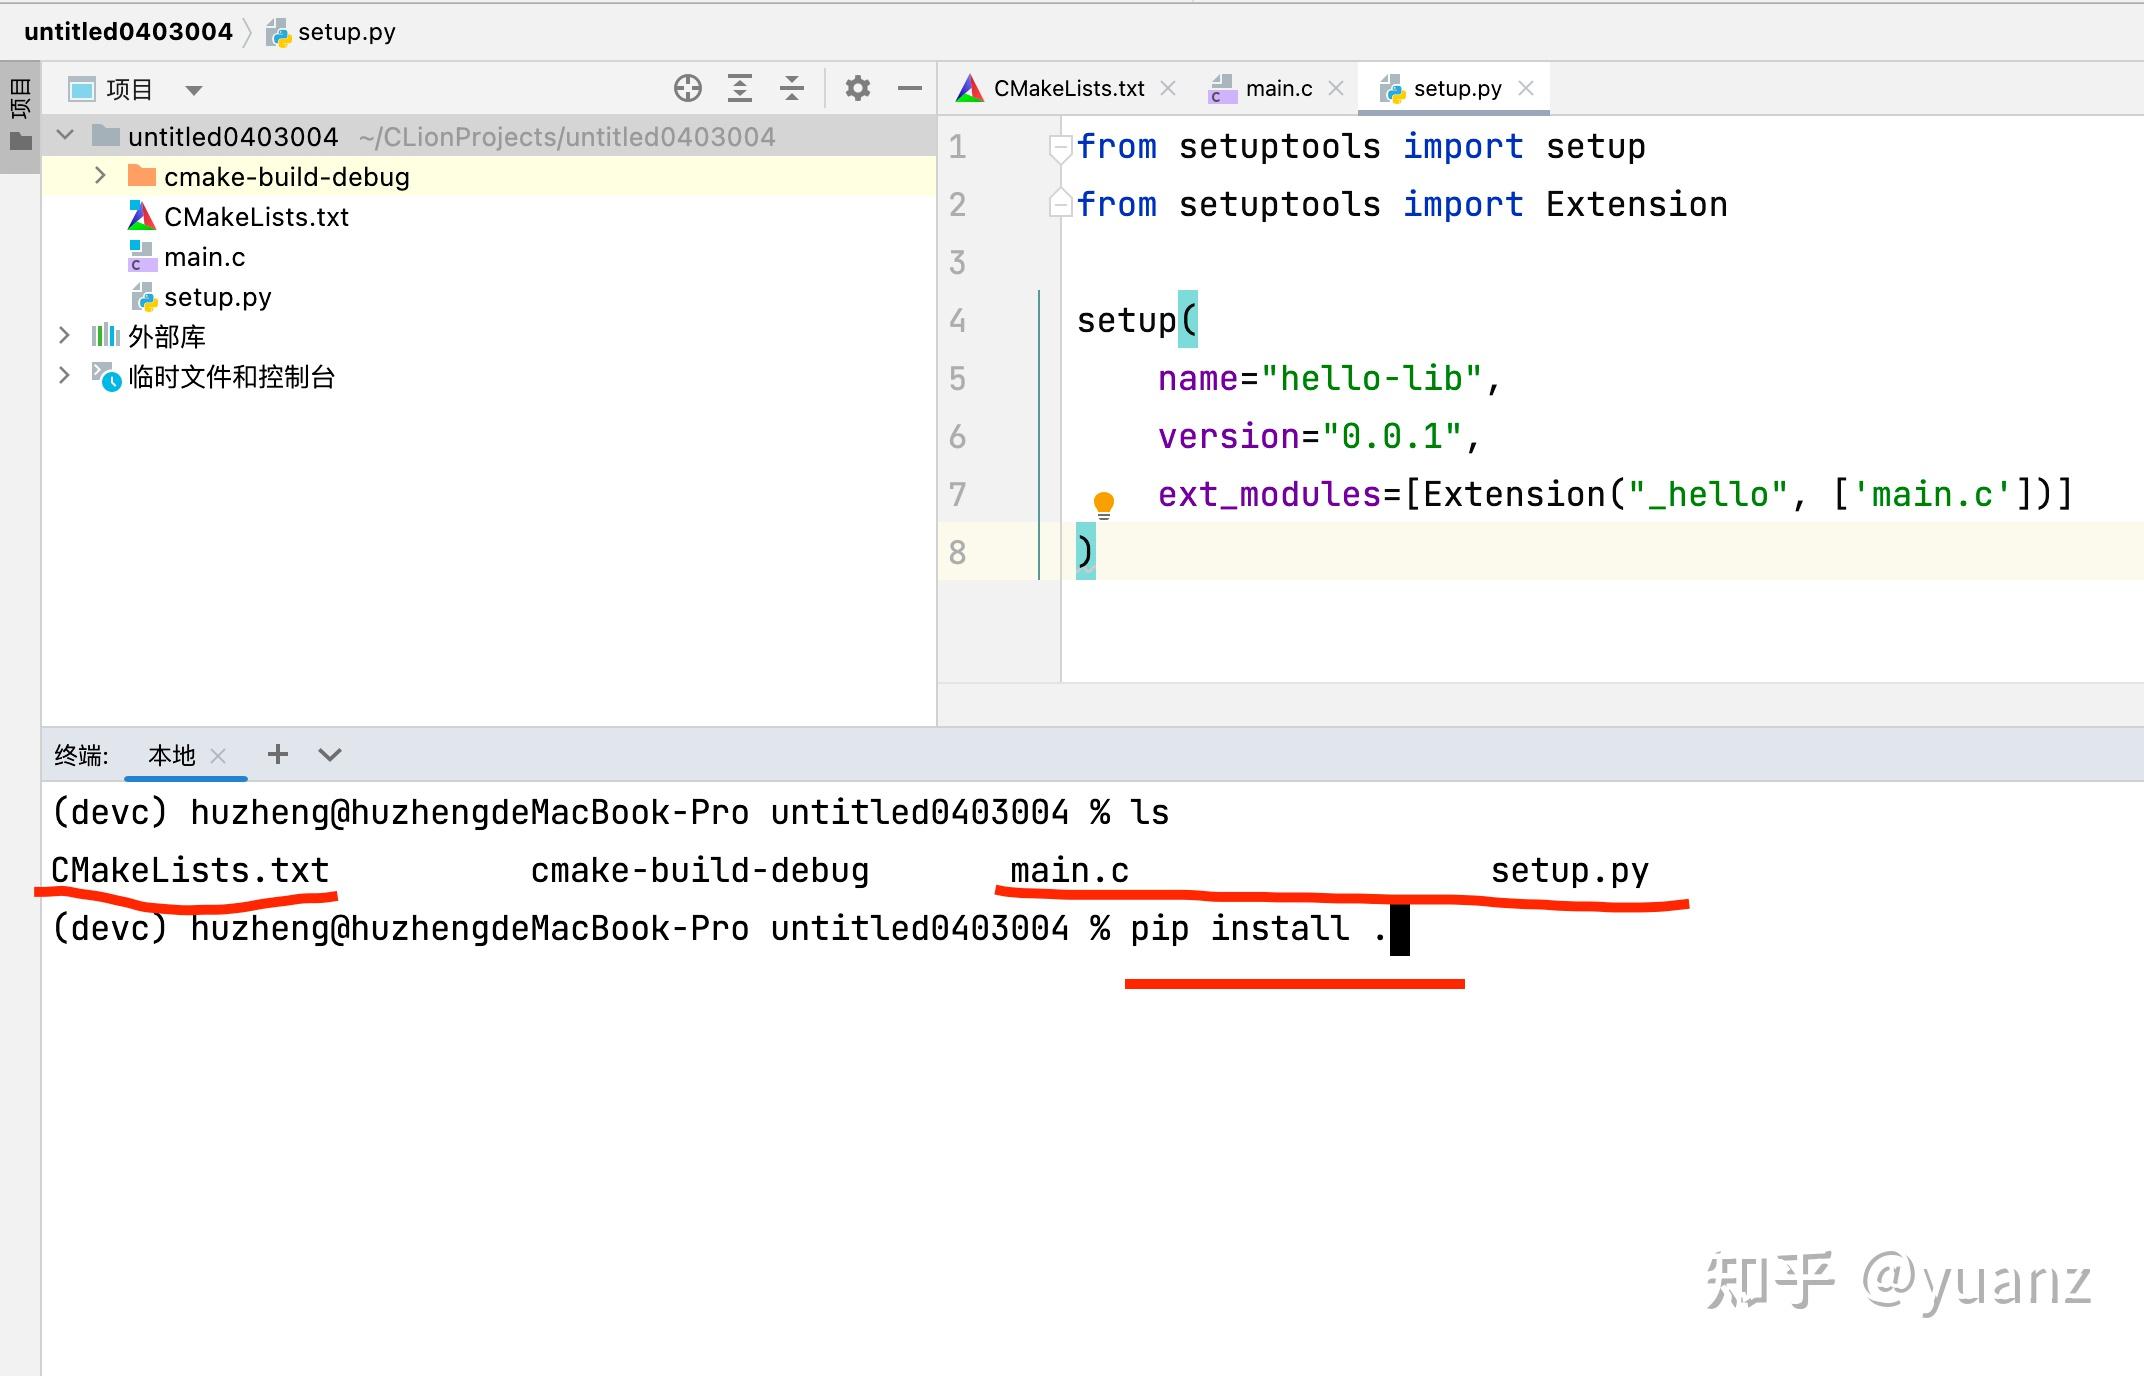Hide the project panel via the minus icon
Viewport: 2144px width, 1376px height.
909,88
